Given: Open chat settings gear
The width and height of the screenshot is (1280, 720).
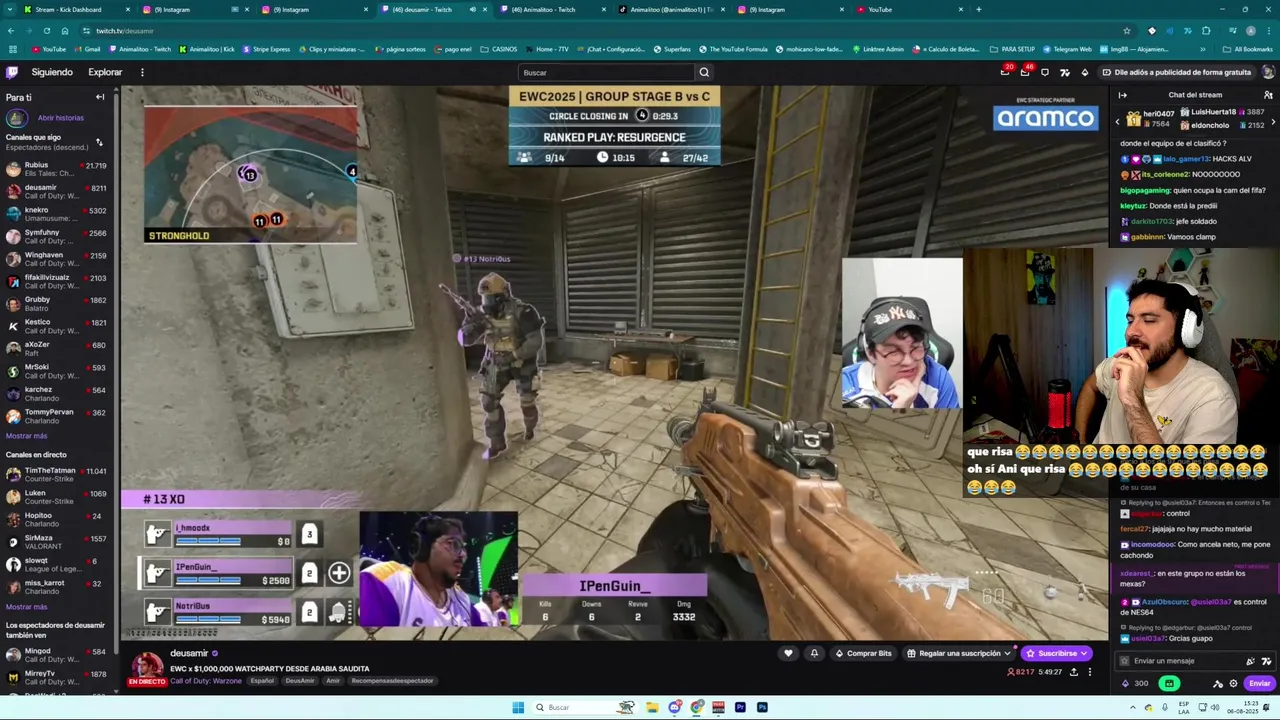Looking at the screenshot, I should [x=1233, y=684].
